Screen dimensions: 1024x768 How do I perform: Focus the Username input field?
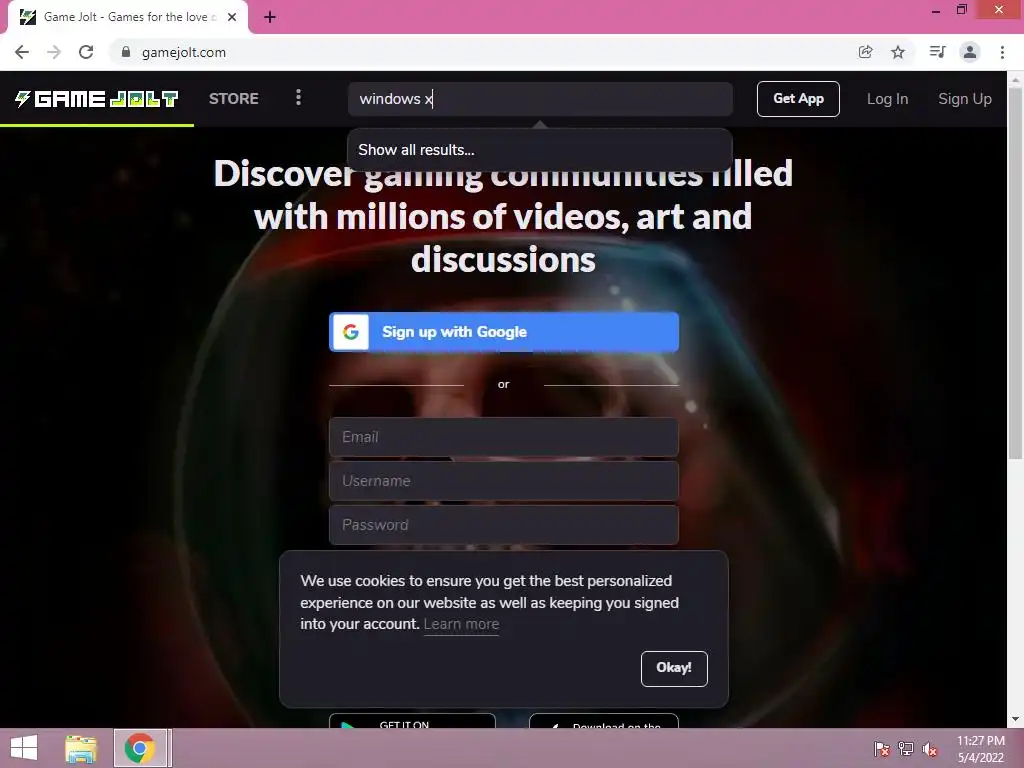pos(504,481)
